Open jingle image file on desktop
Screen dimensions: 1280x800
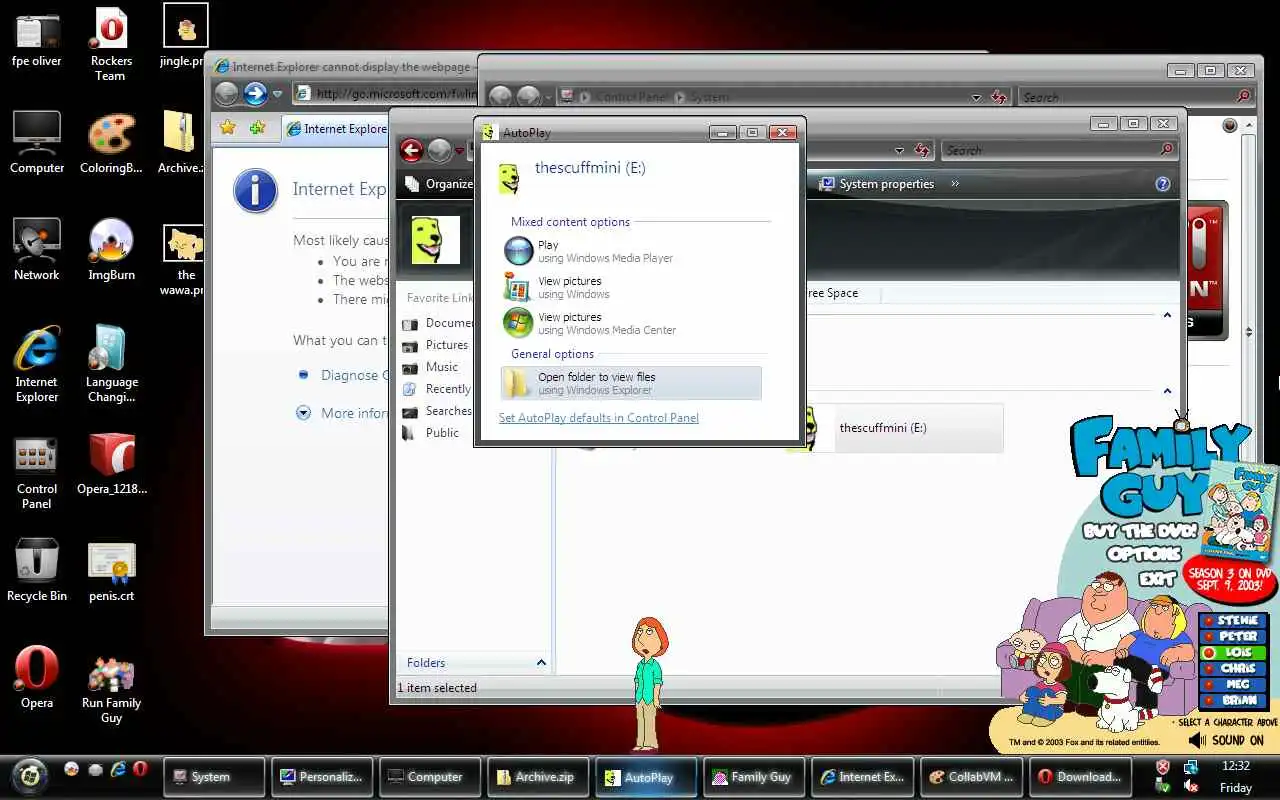(185, 36)
